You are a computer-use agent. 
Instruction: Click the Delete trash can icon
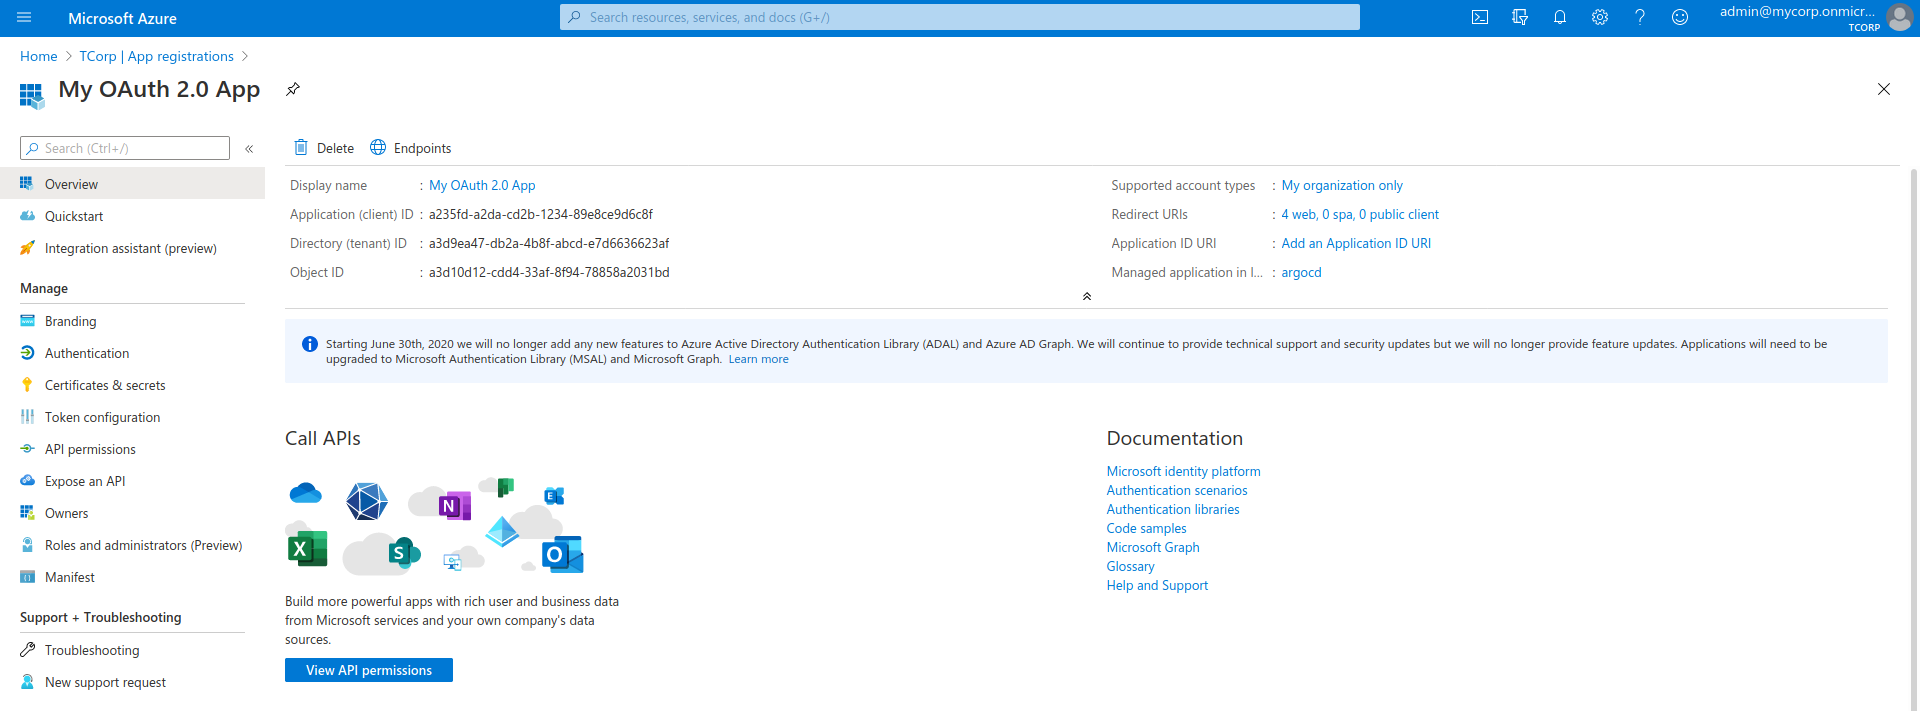301,147
